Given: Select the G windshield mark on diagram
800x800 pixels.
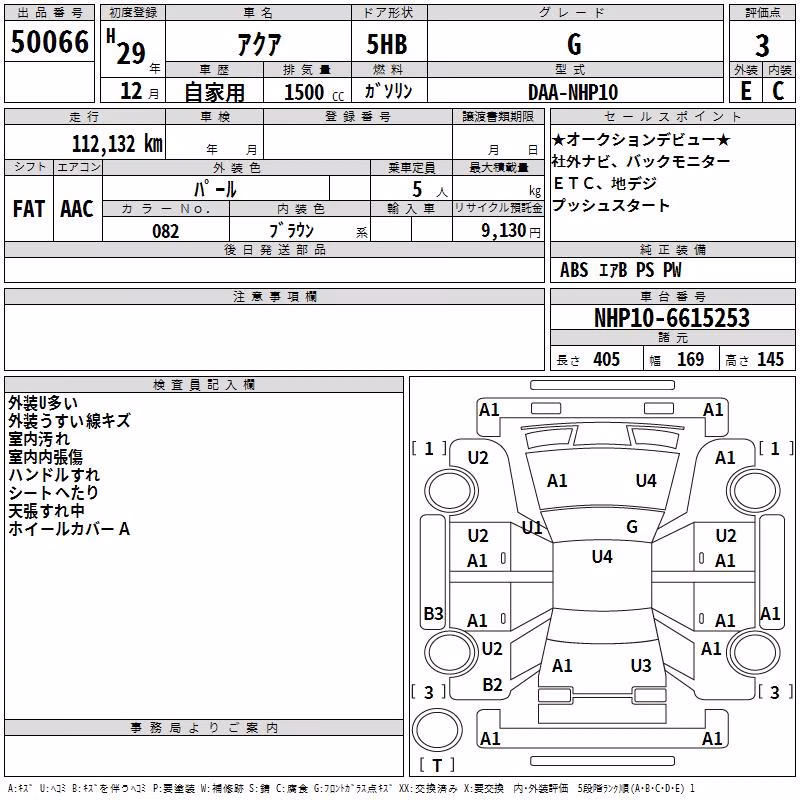Looking at the screenshot, I should point(632,527).
